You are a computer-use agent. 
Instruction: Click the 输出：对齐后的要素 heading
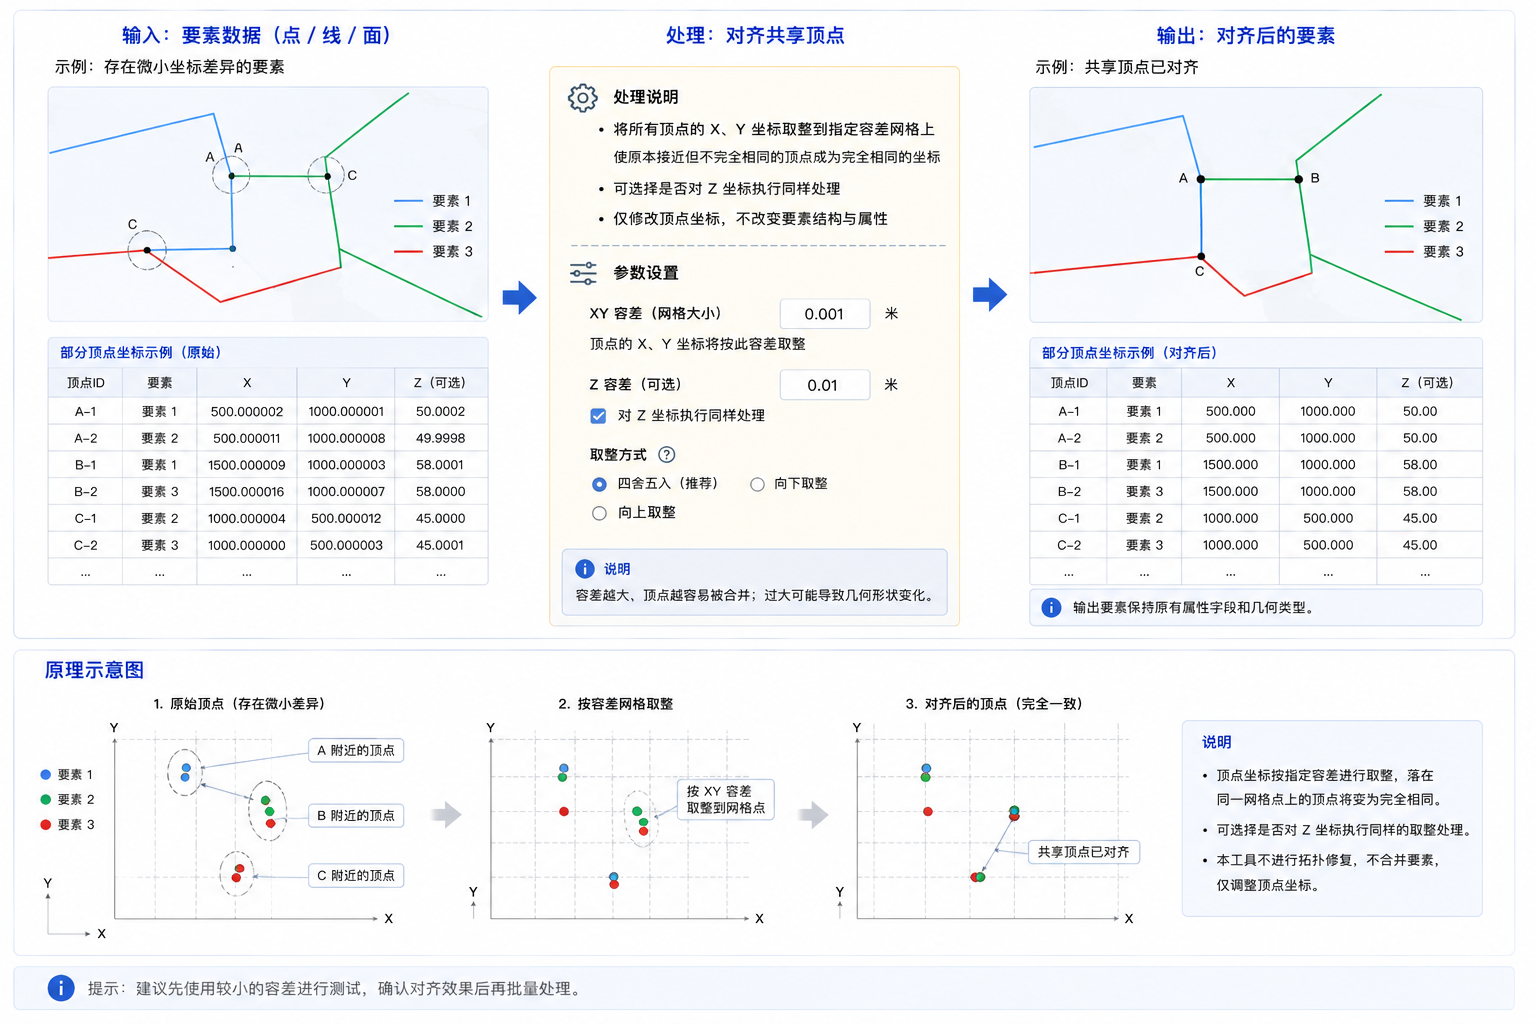[1246, 35]
